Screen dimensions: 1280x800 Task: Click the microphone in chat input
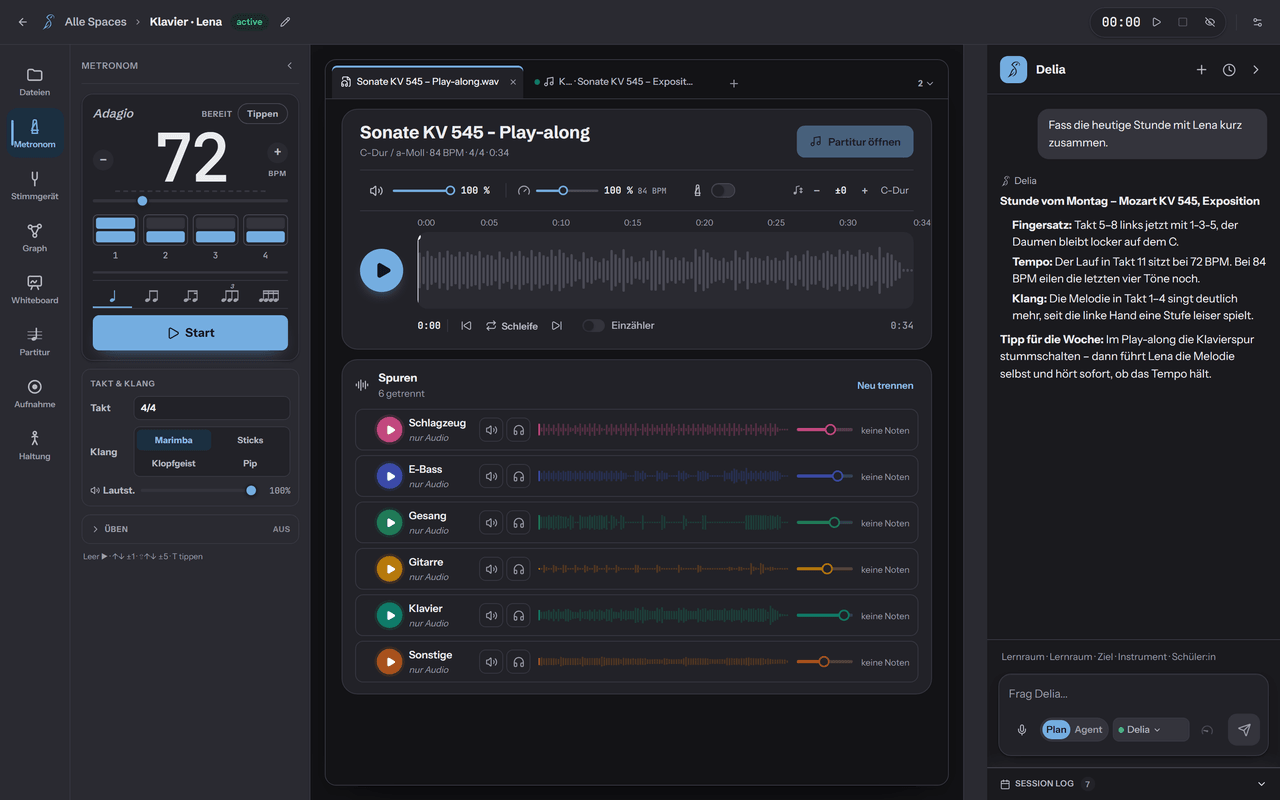[x=1022, y=730]
